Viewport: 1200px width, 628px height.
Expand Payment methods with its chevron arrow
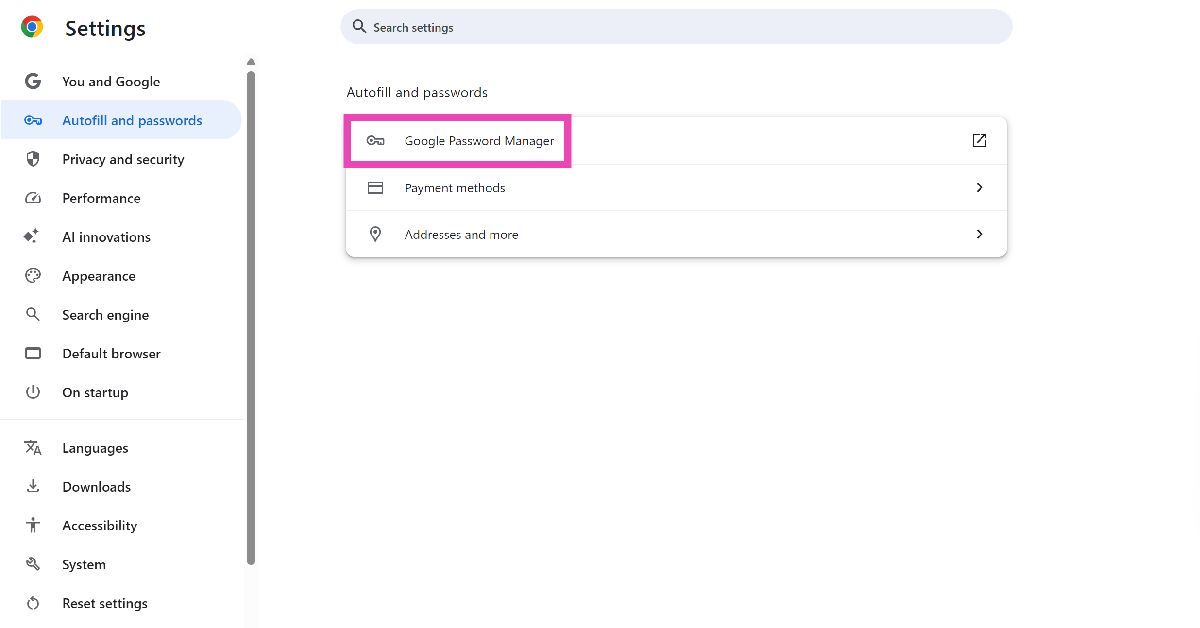pyautogui.click(x=979, y=188)
